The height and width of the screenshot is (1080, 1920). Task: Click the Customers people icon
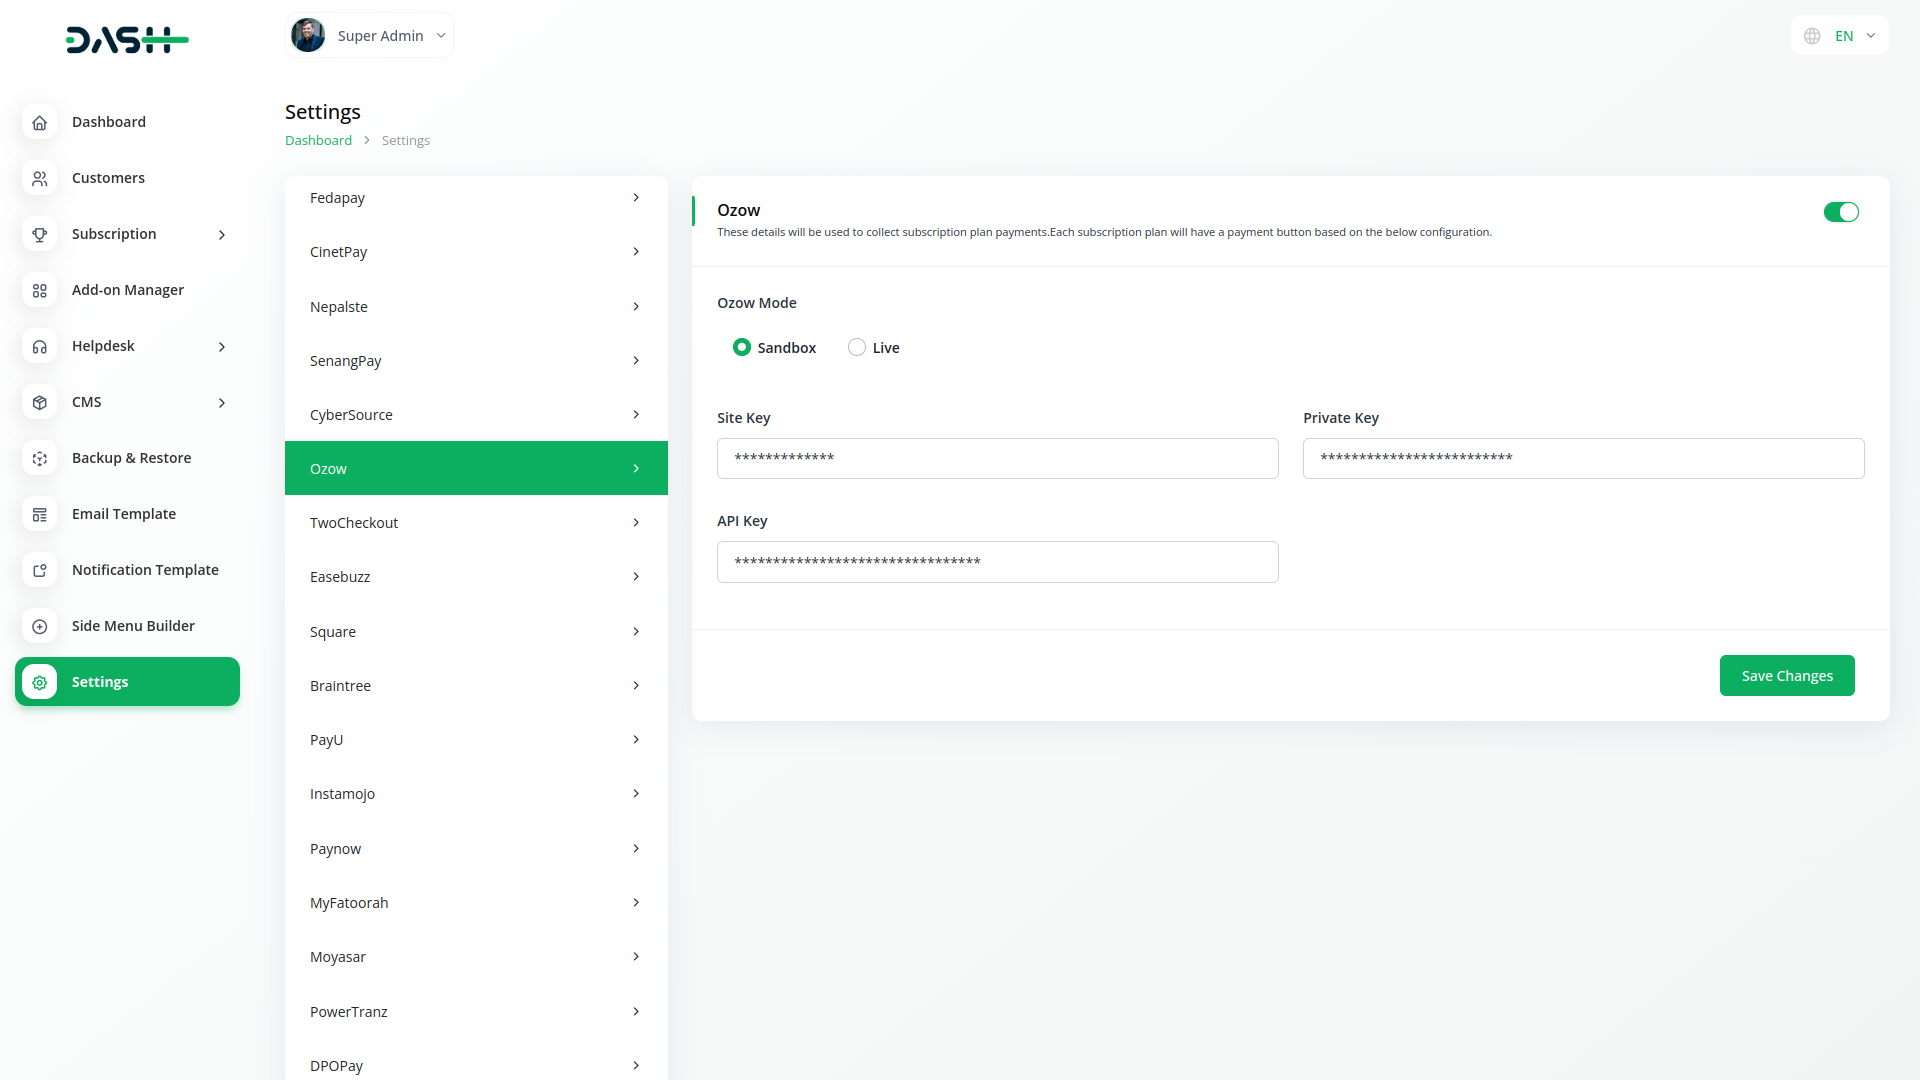click(39, 178)
